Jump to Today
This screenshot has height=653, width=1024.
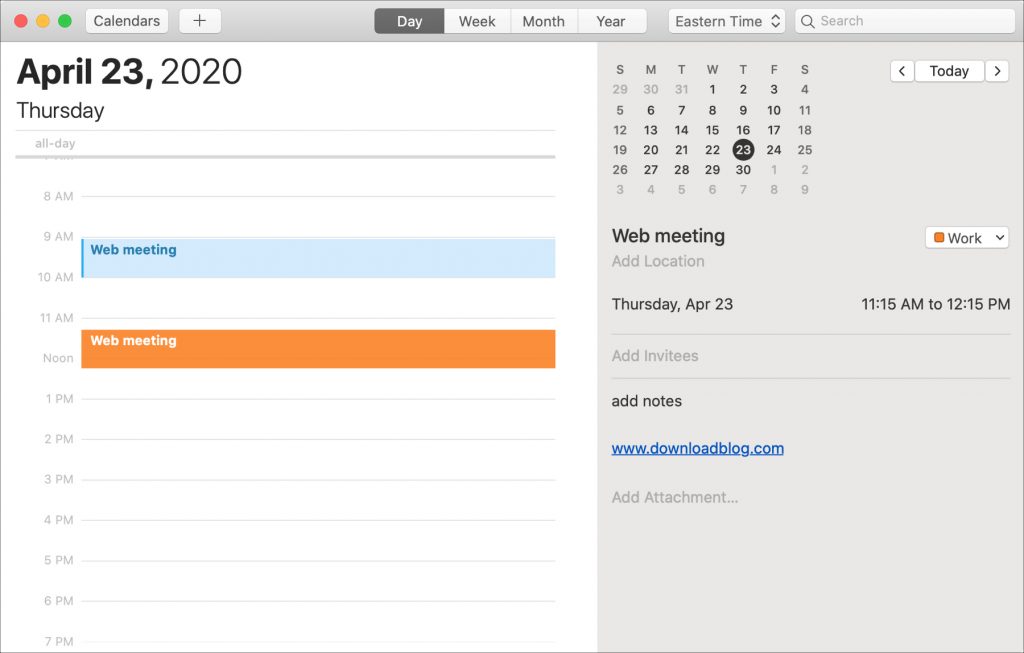point(948,70)
